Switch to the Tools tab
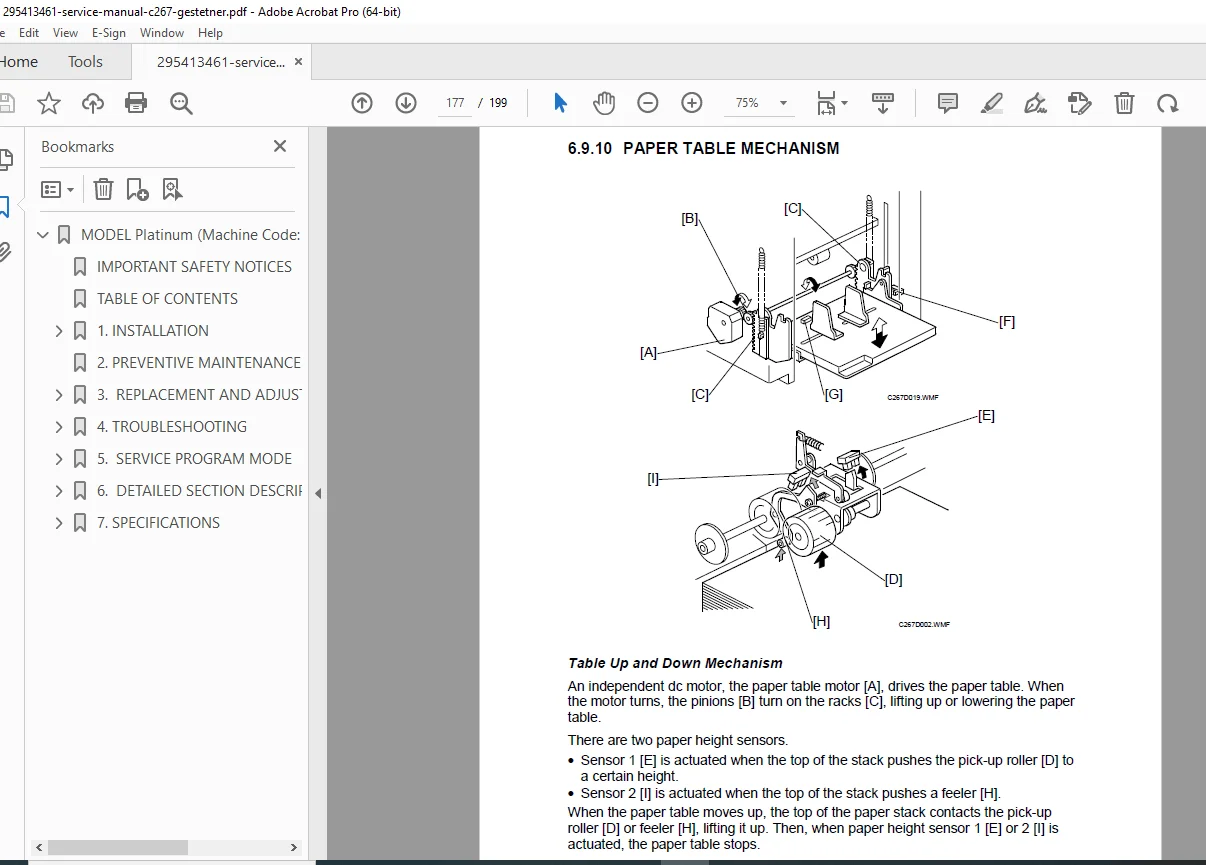1206x865 pixels. (x=85, y=62)
